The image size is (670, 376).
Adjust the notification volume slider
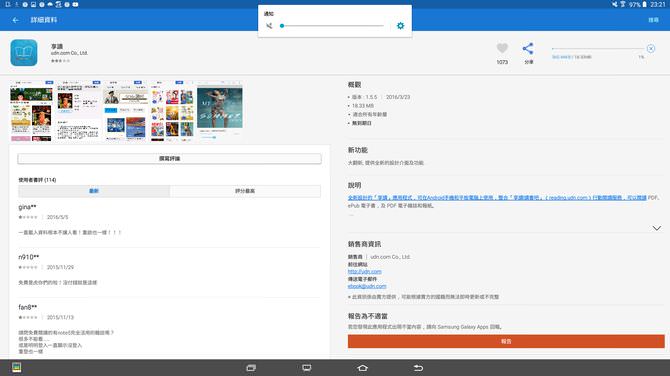coord(332,26)
